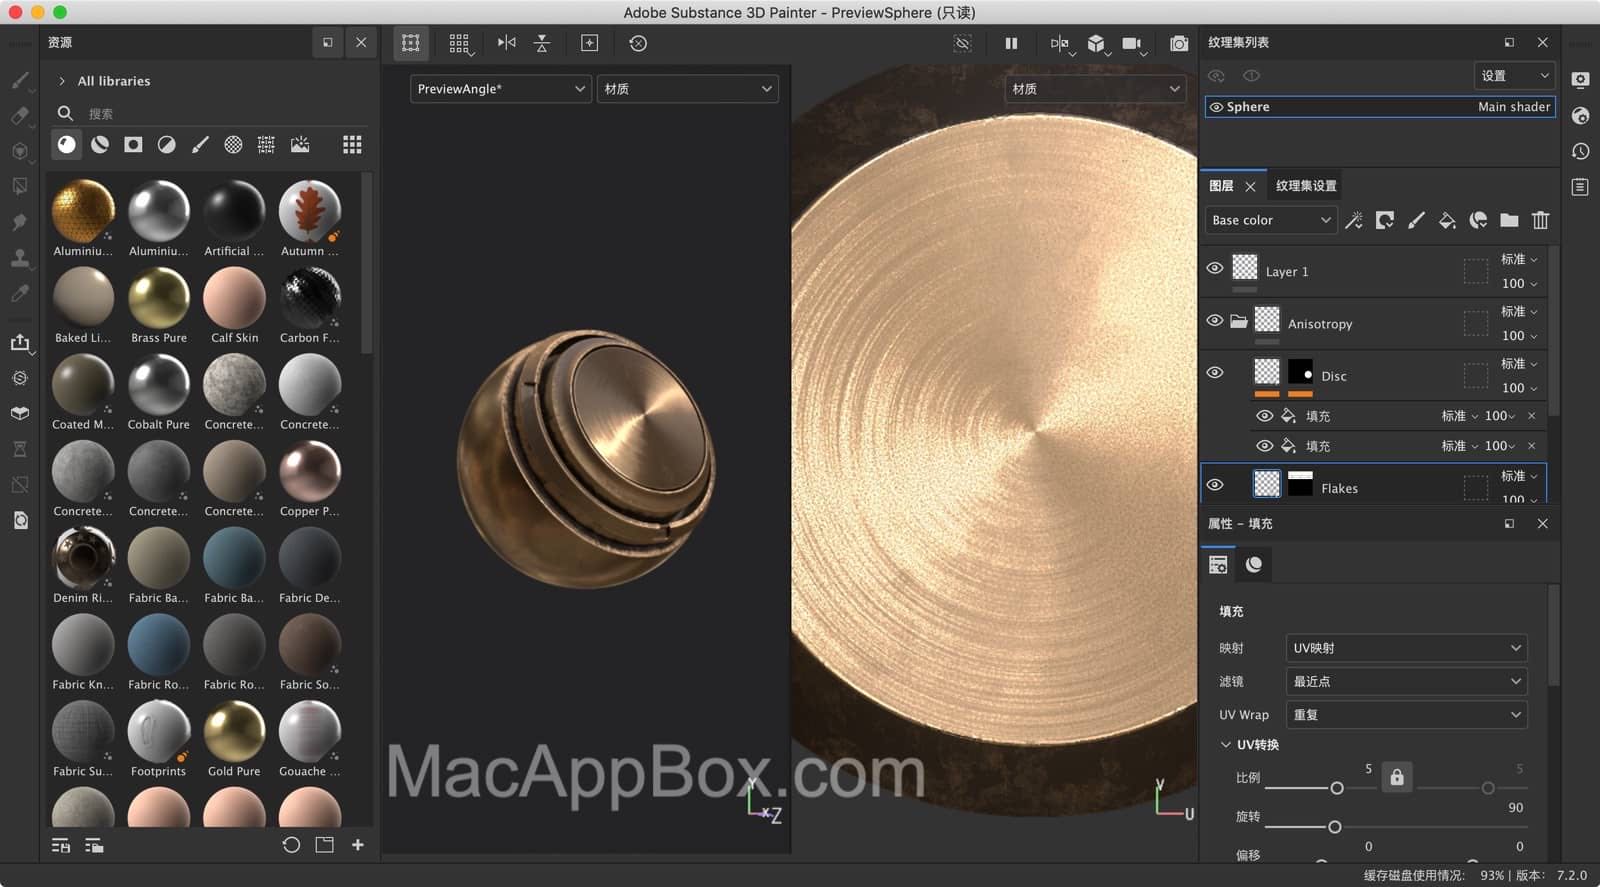Filter assets by Materials sphere icon
The image size is (1600, 887).
(x=67, y=144)
